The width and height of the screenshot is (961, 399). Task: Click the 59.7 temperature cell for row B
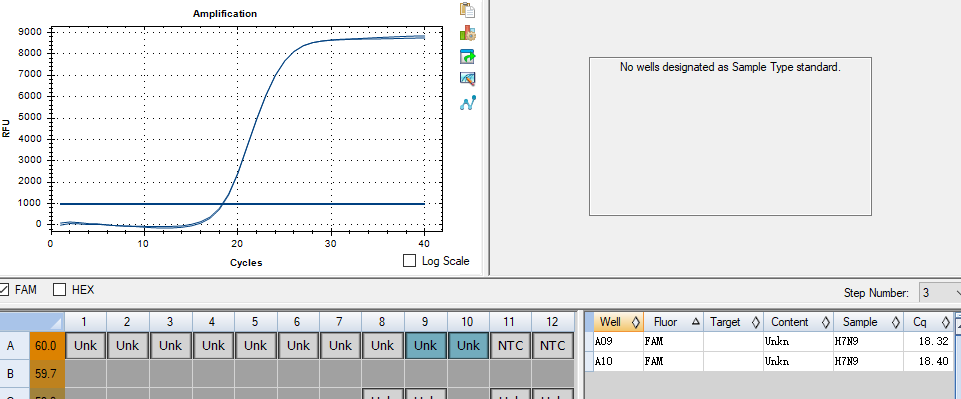47,373
